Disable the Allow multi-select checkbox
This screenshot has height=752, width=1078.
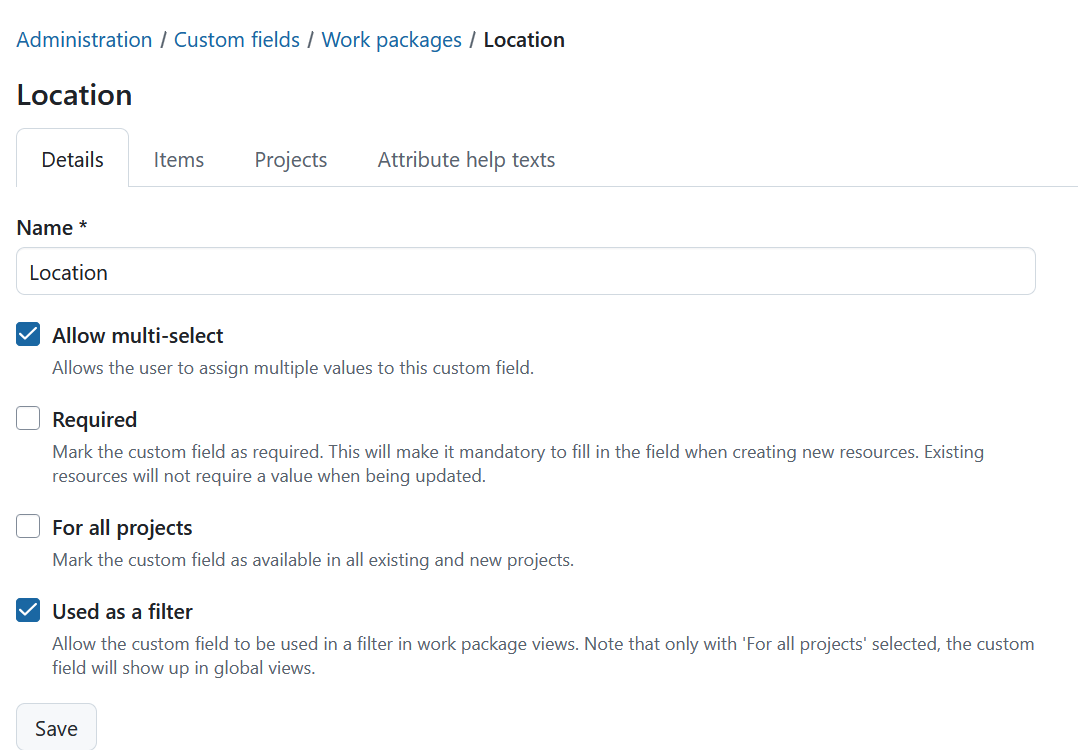pyautogui.click(x=27, y=334)
